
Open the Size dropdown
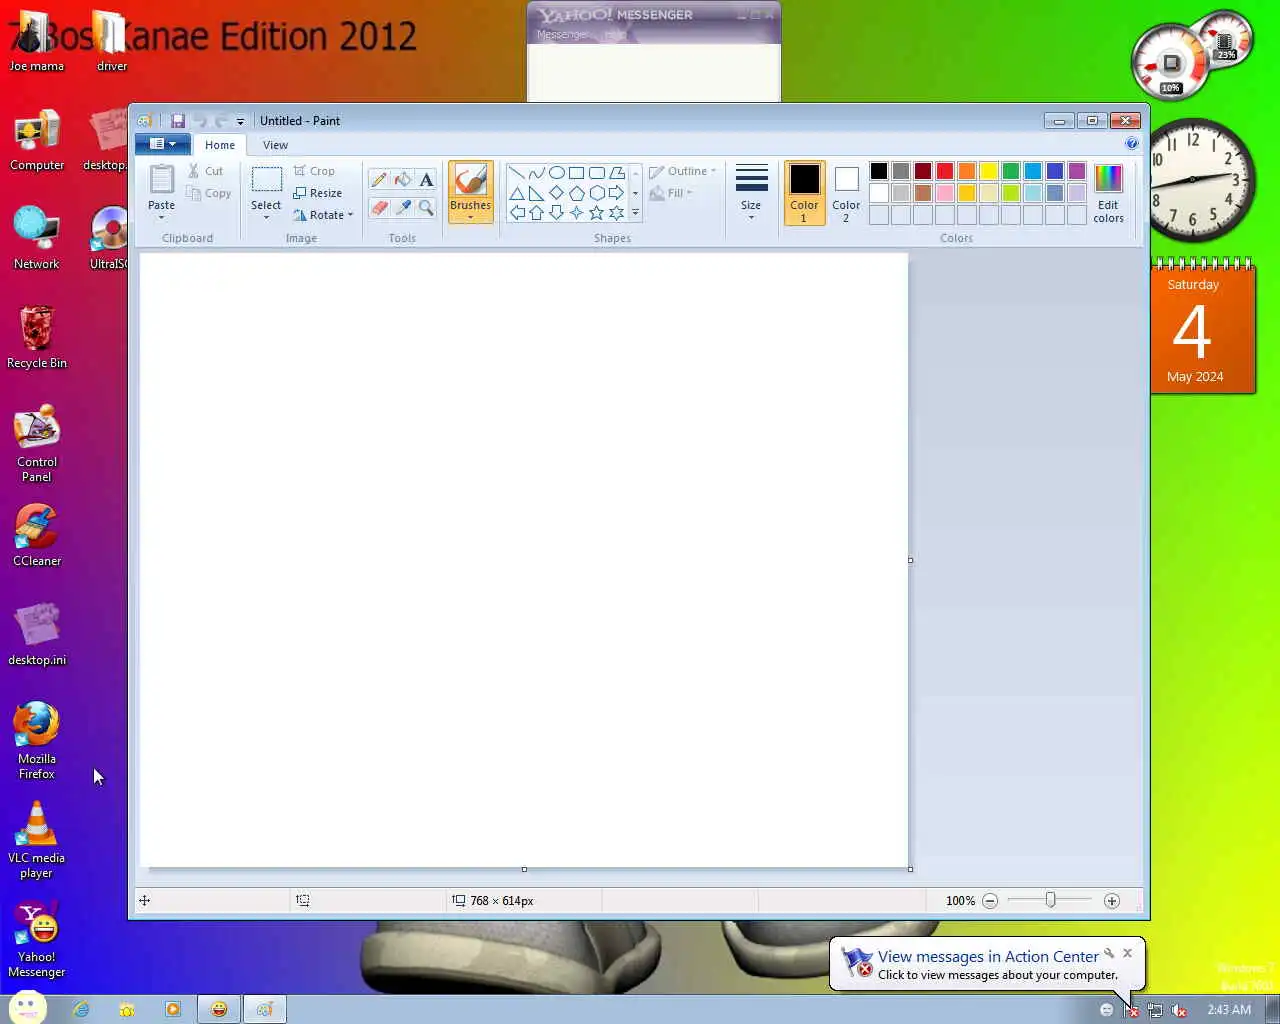click(751, 193)
